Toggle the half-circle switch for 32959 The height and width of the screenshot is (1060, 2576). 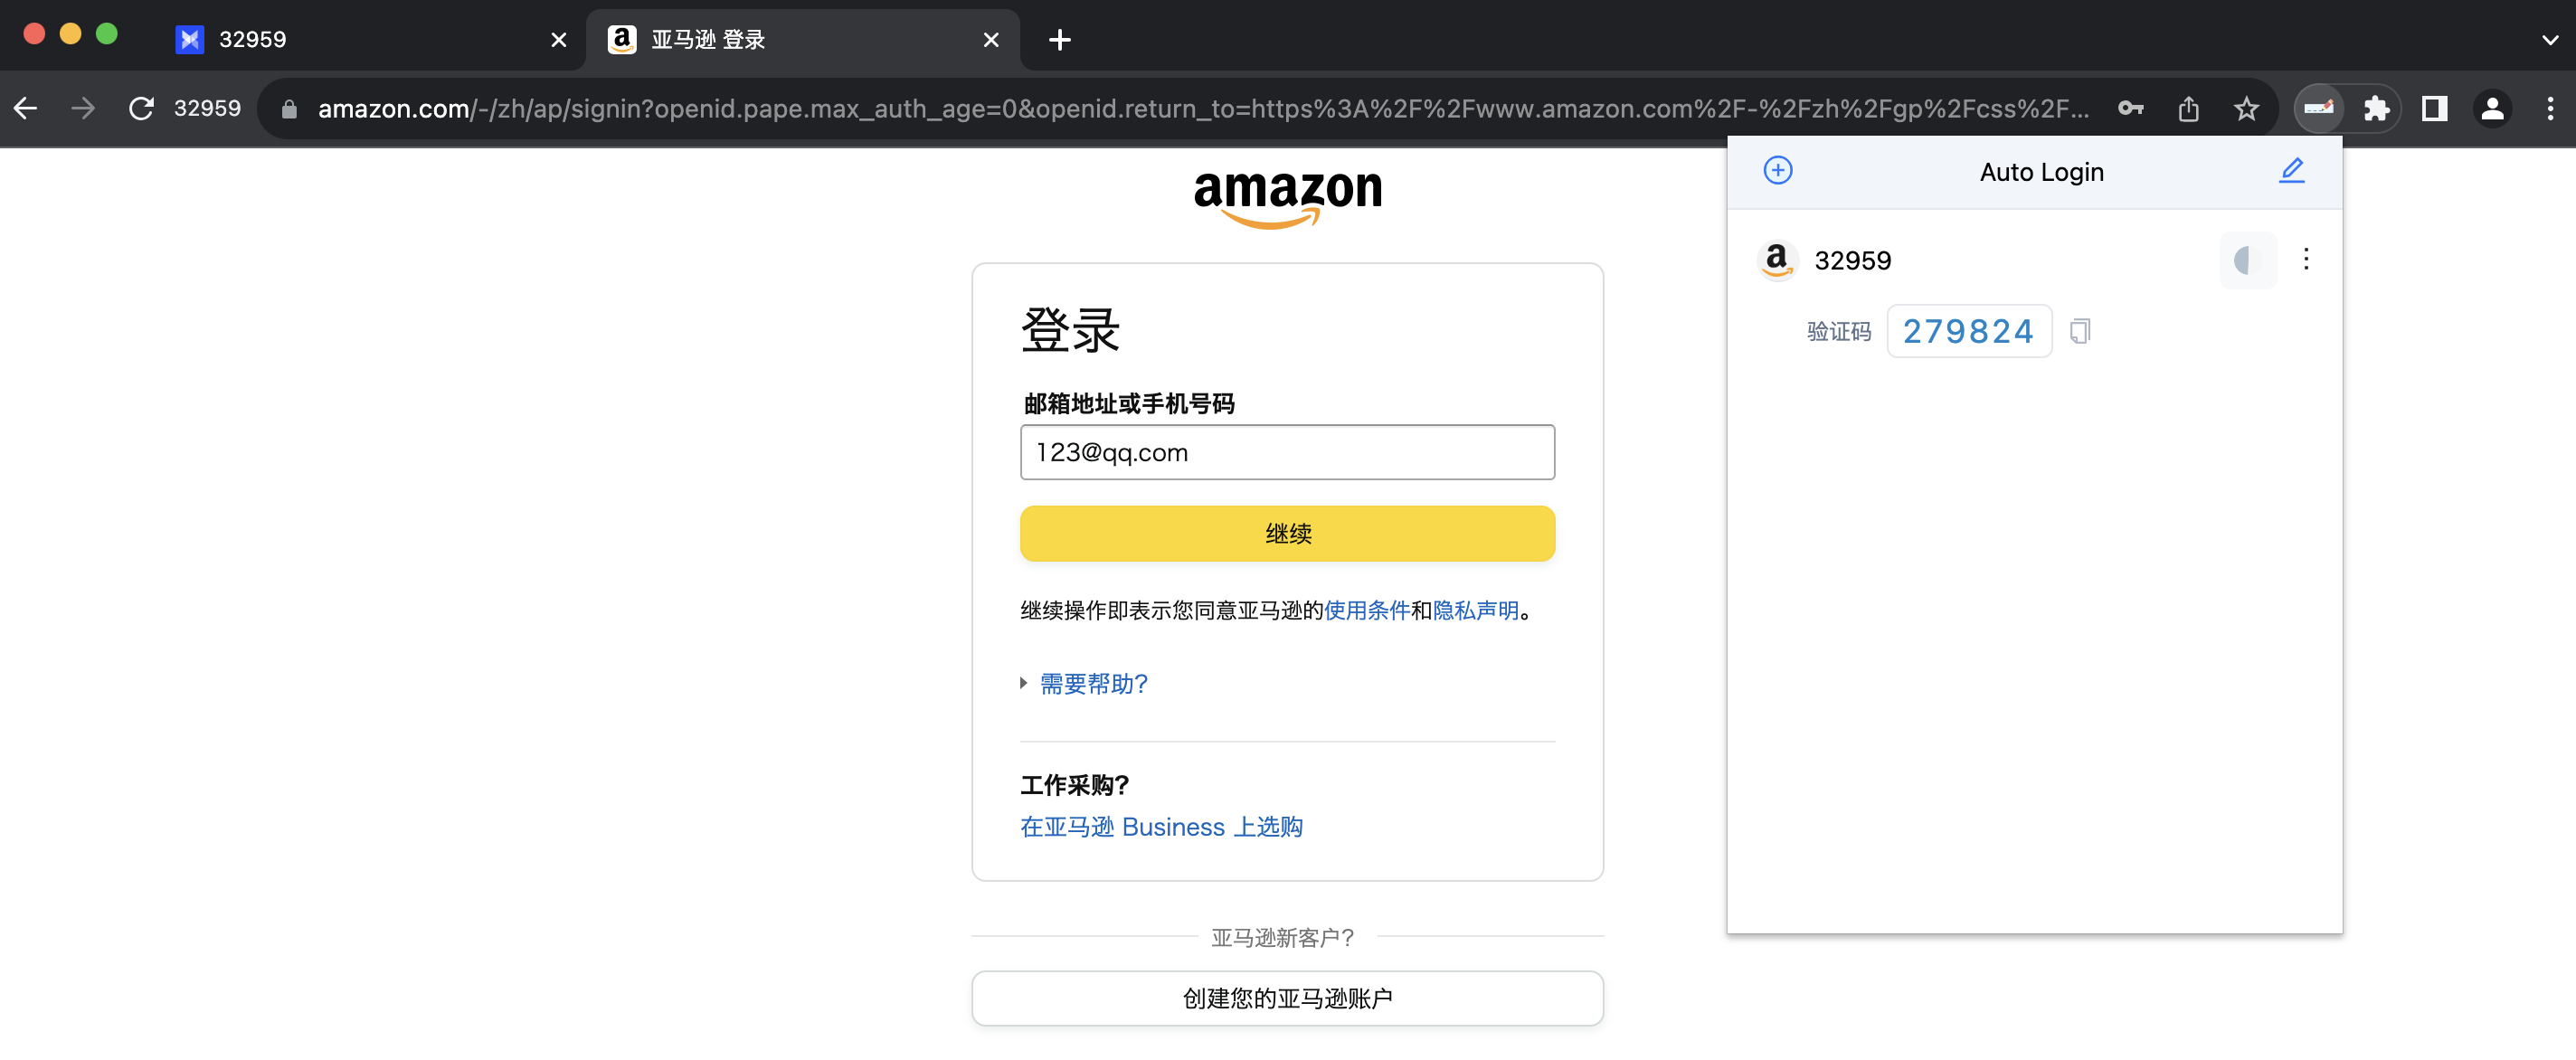pyautogui.click(x=2247, y=260)
